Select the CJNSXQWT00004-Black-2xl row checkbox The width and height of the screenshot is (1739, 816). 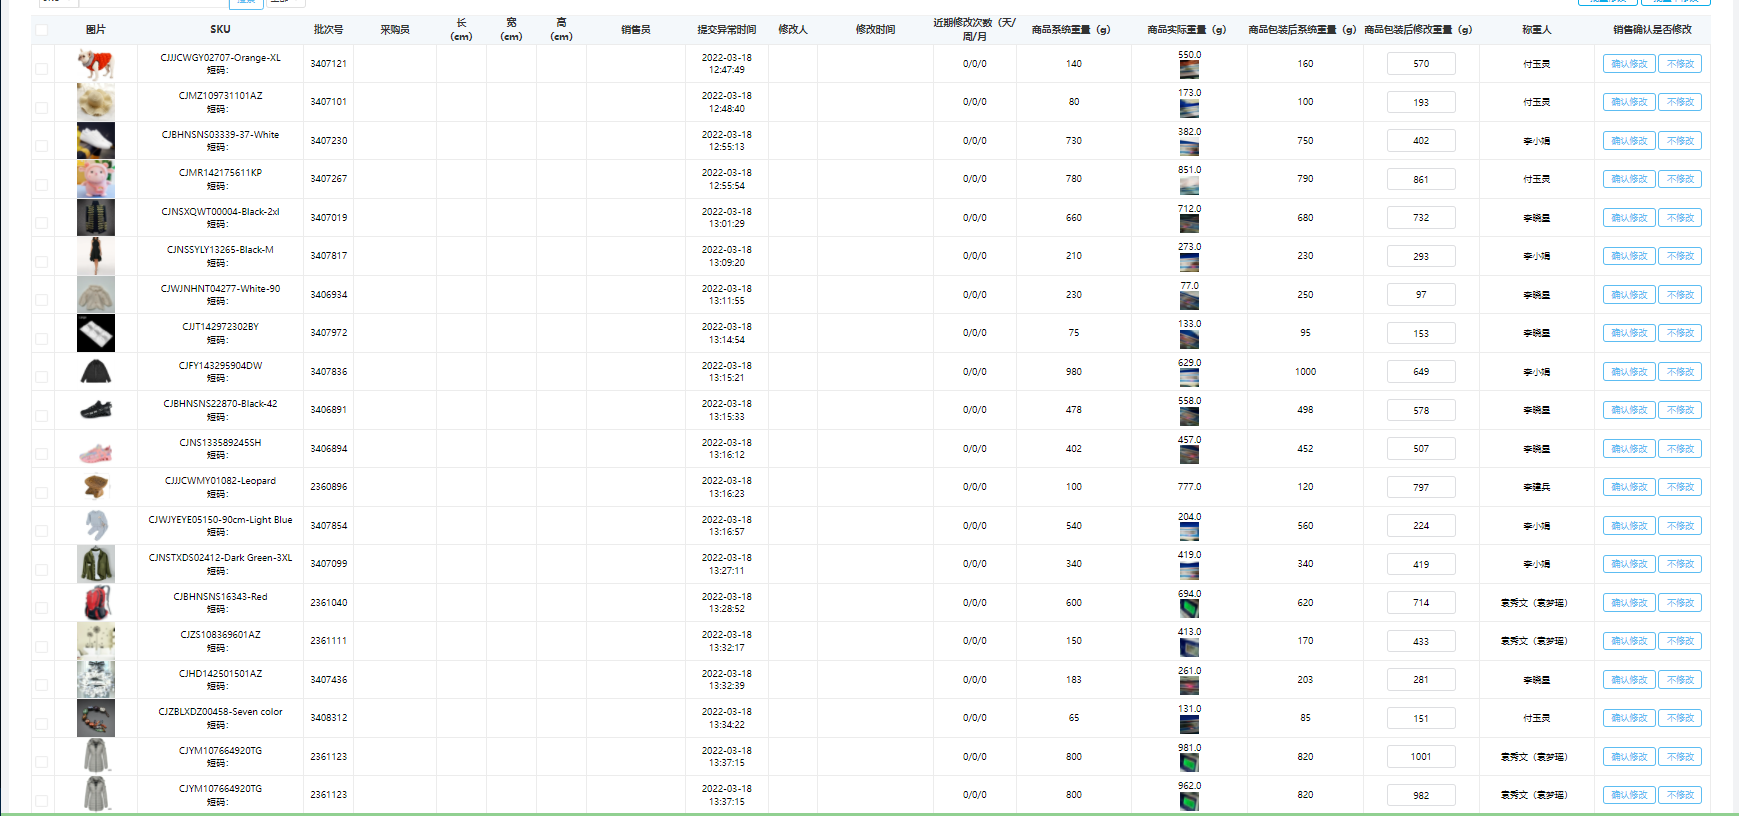41,223
